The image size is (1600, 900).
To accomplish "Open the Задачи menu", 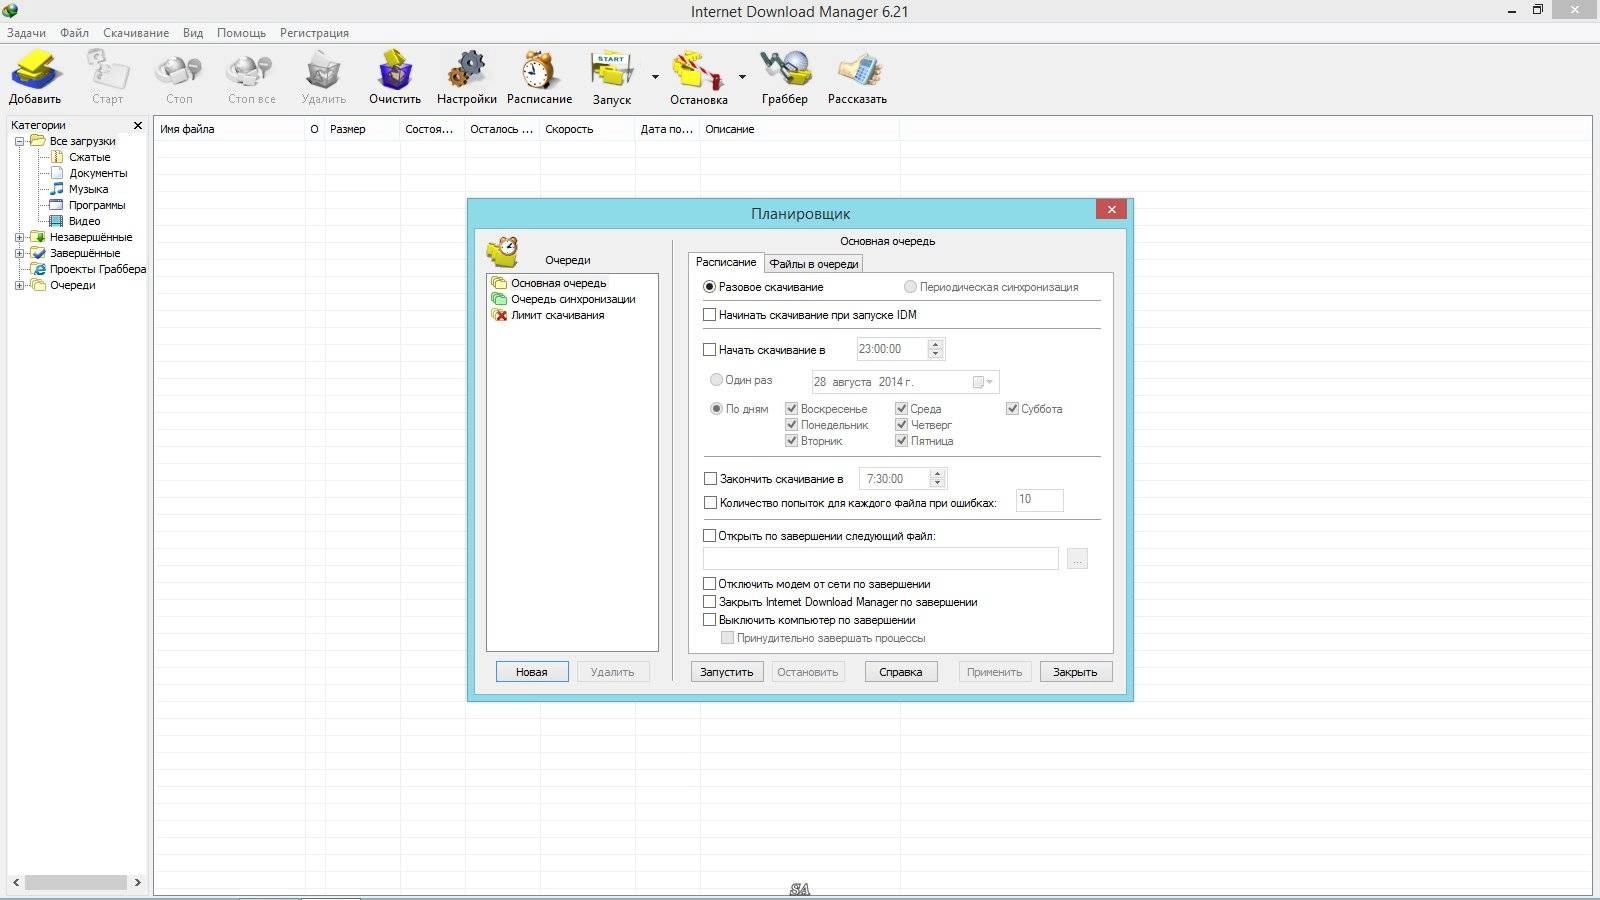I will (x=26, y=33).
